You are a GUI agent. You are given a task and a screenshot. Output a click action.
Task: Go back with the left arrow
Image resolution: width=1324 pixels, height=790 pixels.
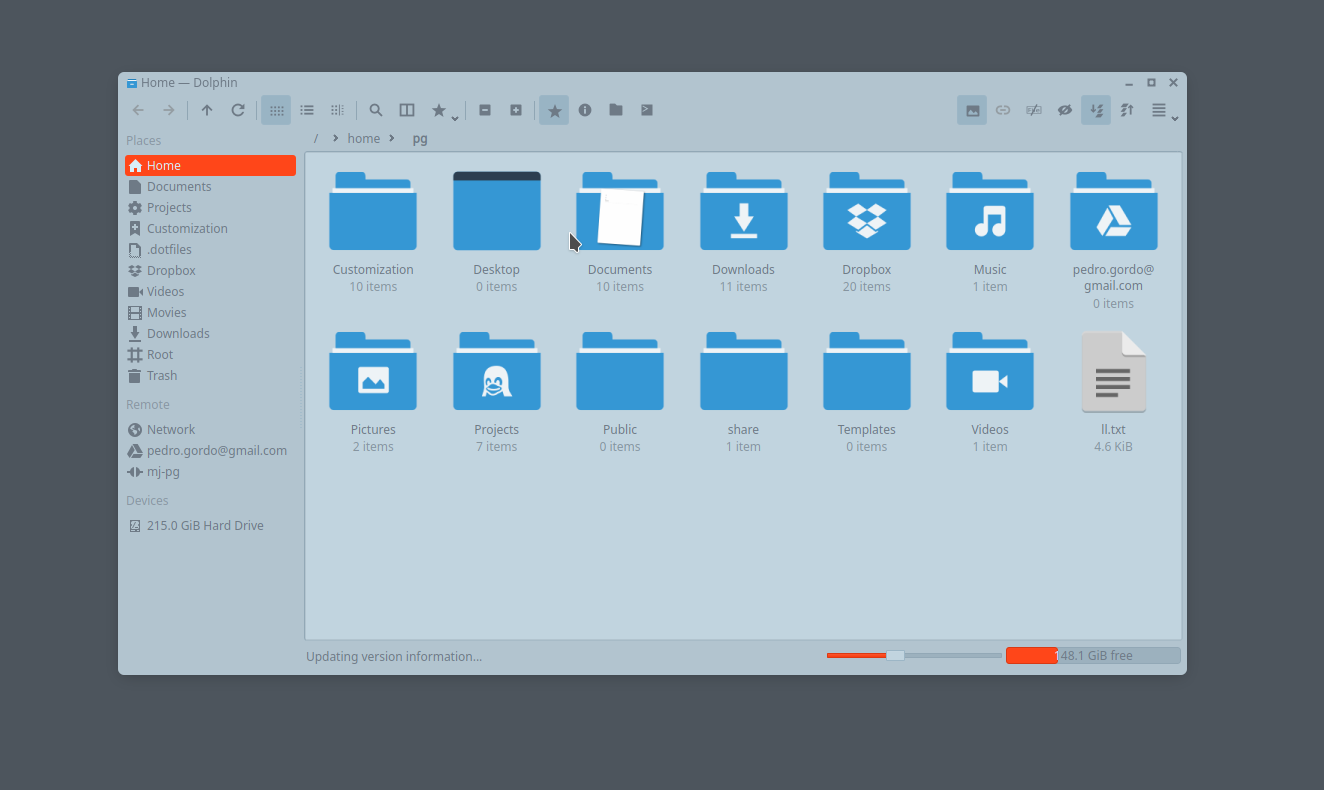point(138,110)
